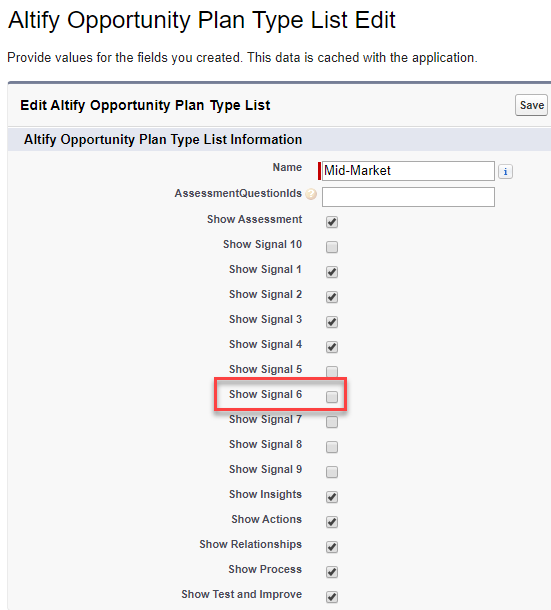Viewport: 551px width, 610px height.
Task: Click the Save button
Action: point(531,105)
